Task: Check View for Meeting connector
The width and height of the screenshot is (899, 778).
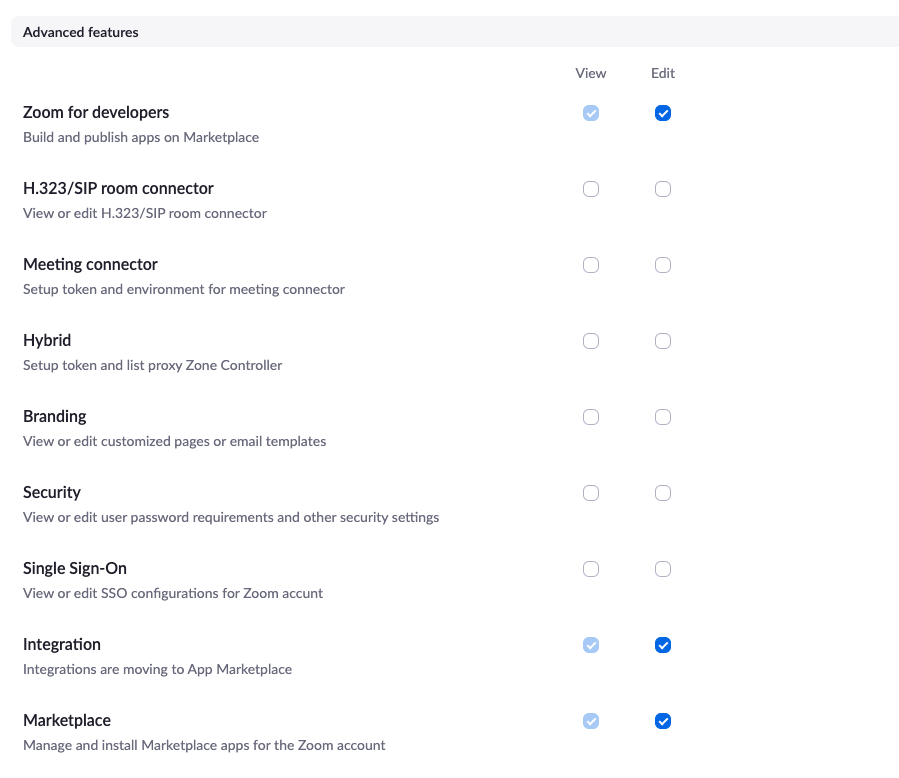Action: click(591, 265)
